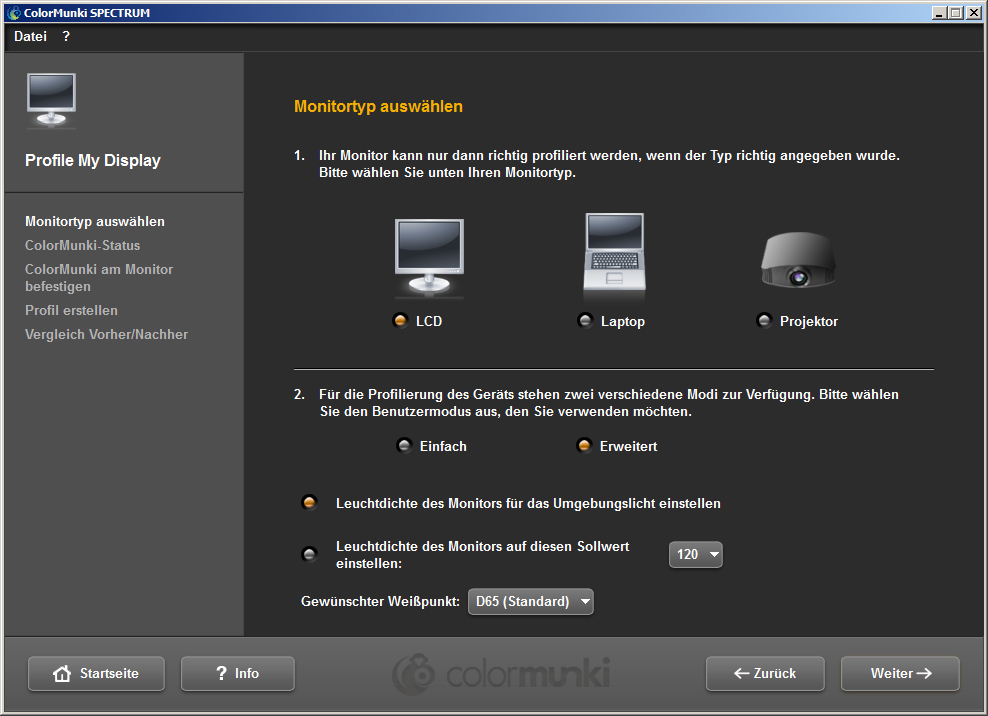Select Leuchtdichte auf diesen Sollwert einstellen option
Image resolution: width=988 pixels, height=716 pixels.
coord(309,554)
